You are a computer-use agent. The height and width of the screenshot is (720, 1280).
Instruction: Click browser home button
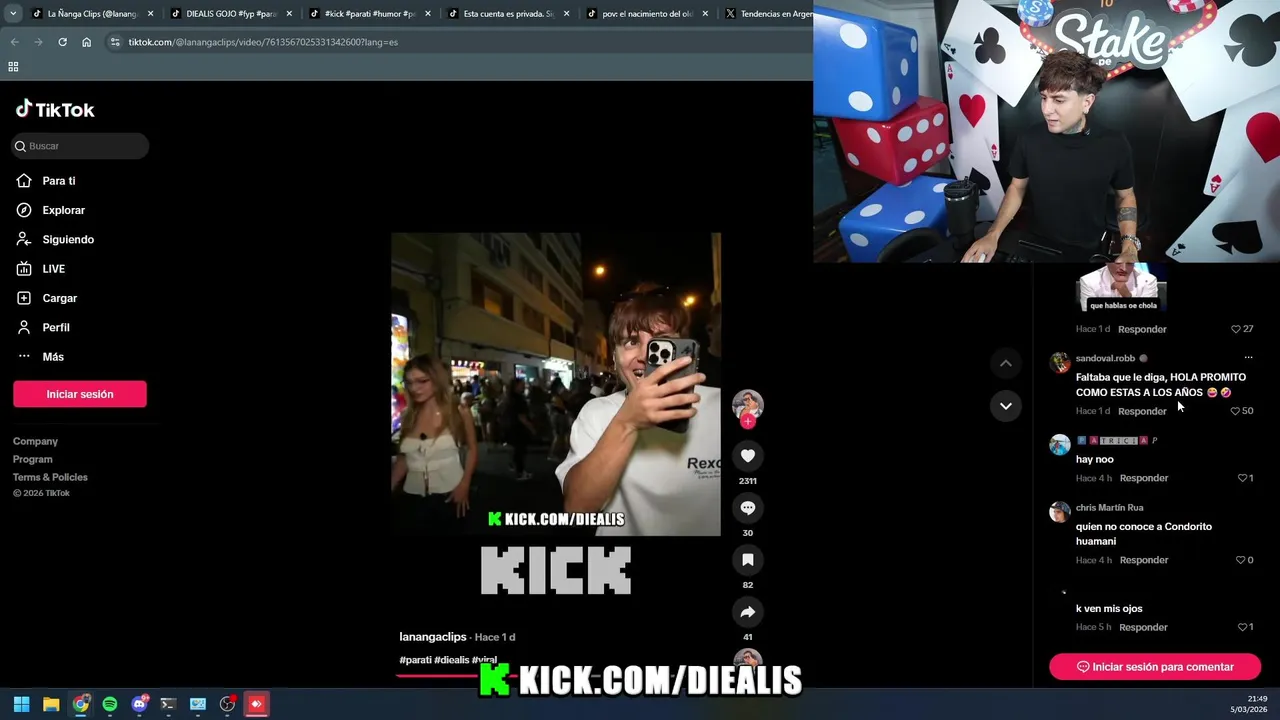pos(86,42)
